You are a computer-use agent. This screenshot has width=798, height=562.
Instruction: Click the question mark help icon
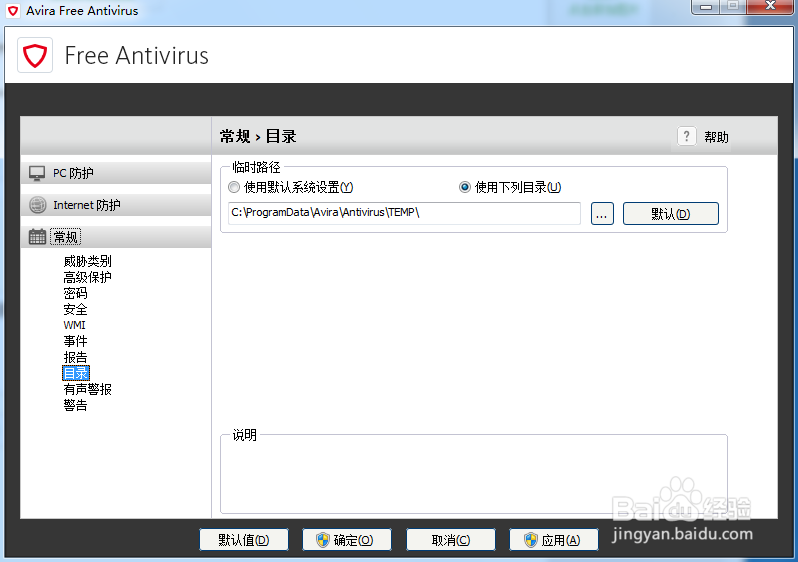(x=687, y=136)
